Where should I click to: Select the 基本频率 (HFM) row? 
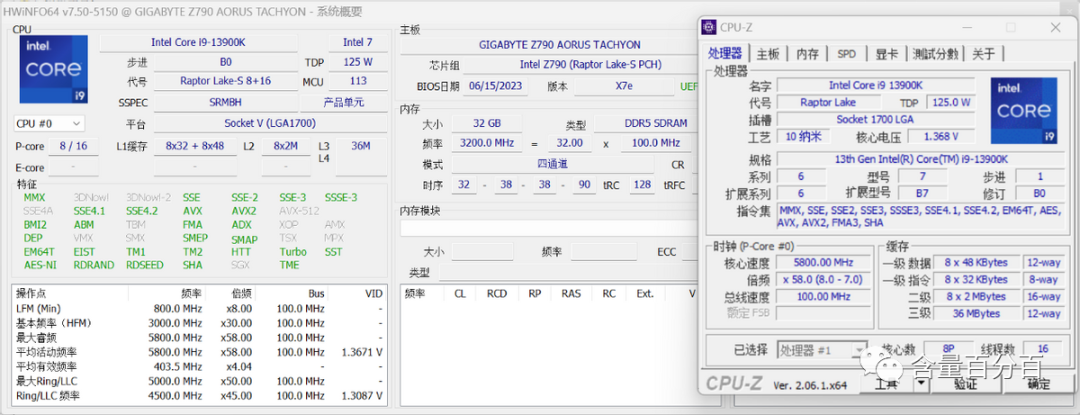[200, 323]
